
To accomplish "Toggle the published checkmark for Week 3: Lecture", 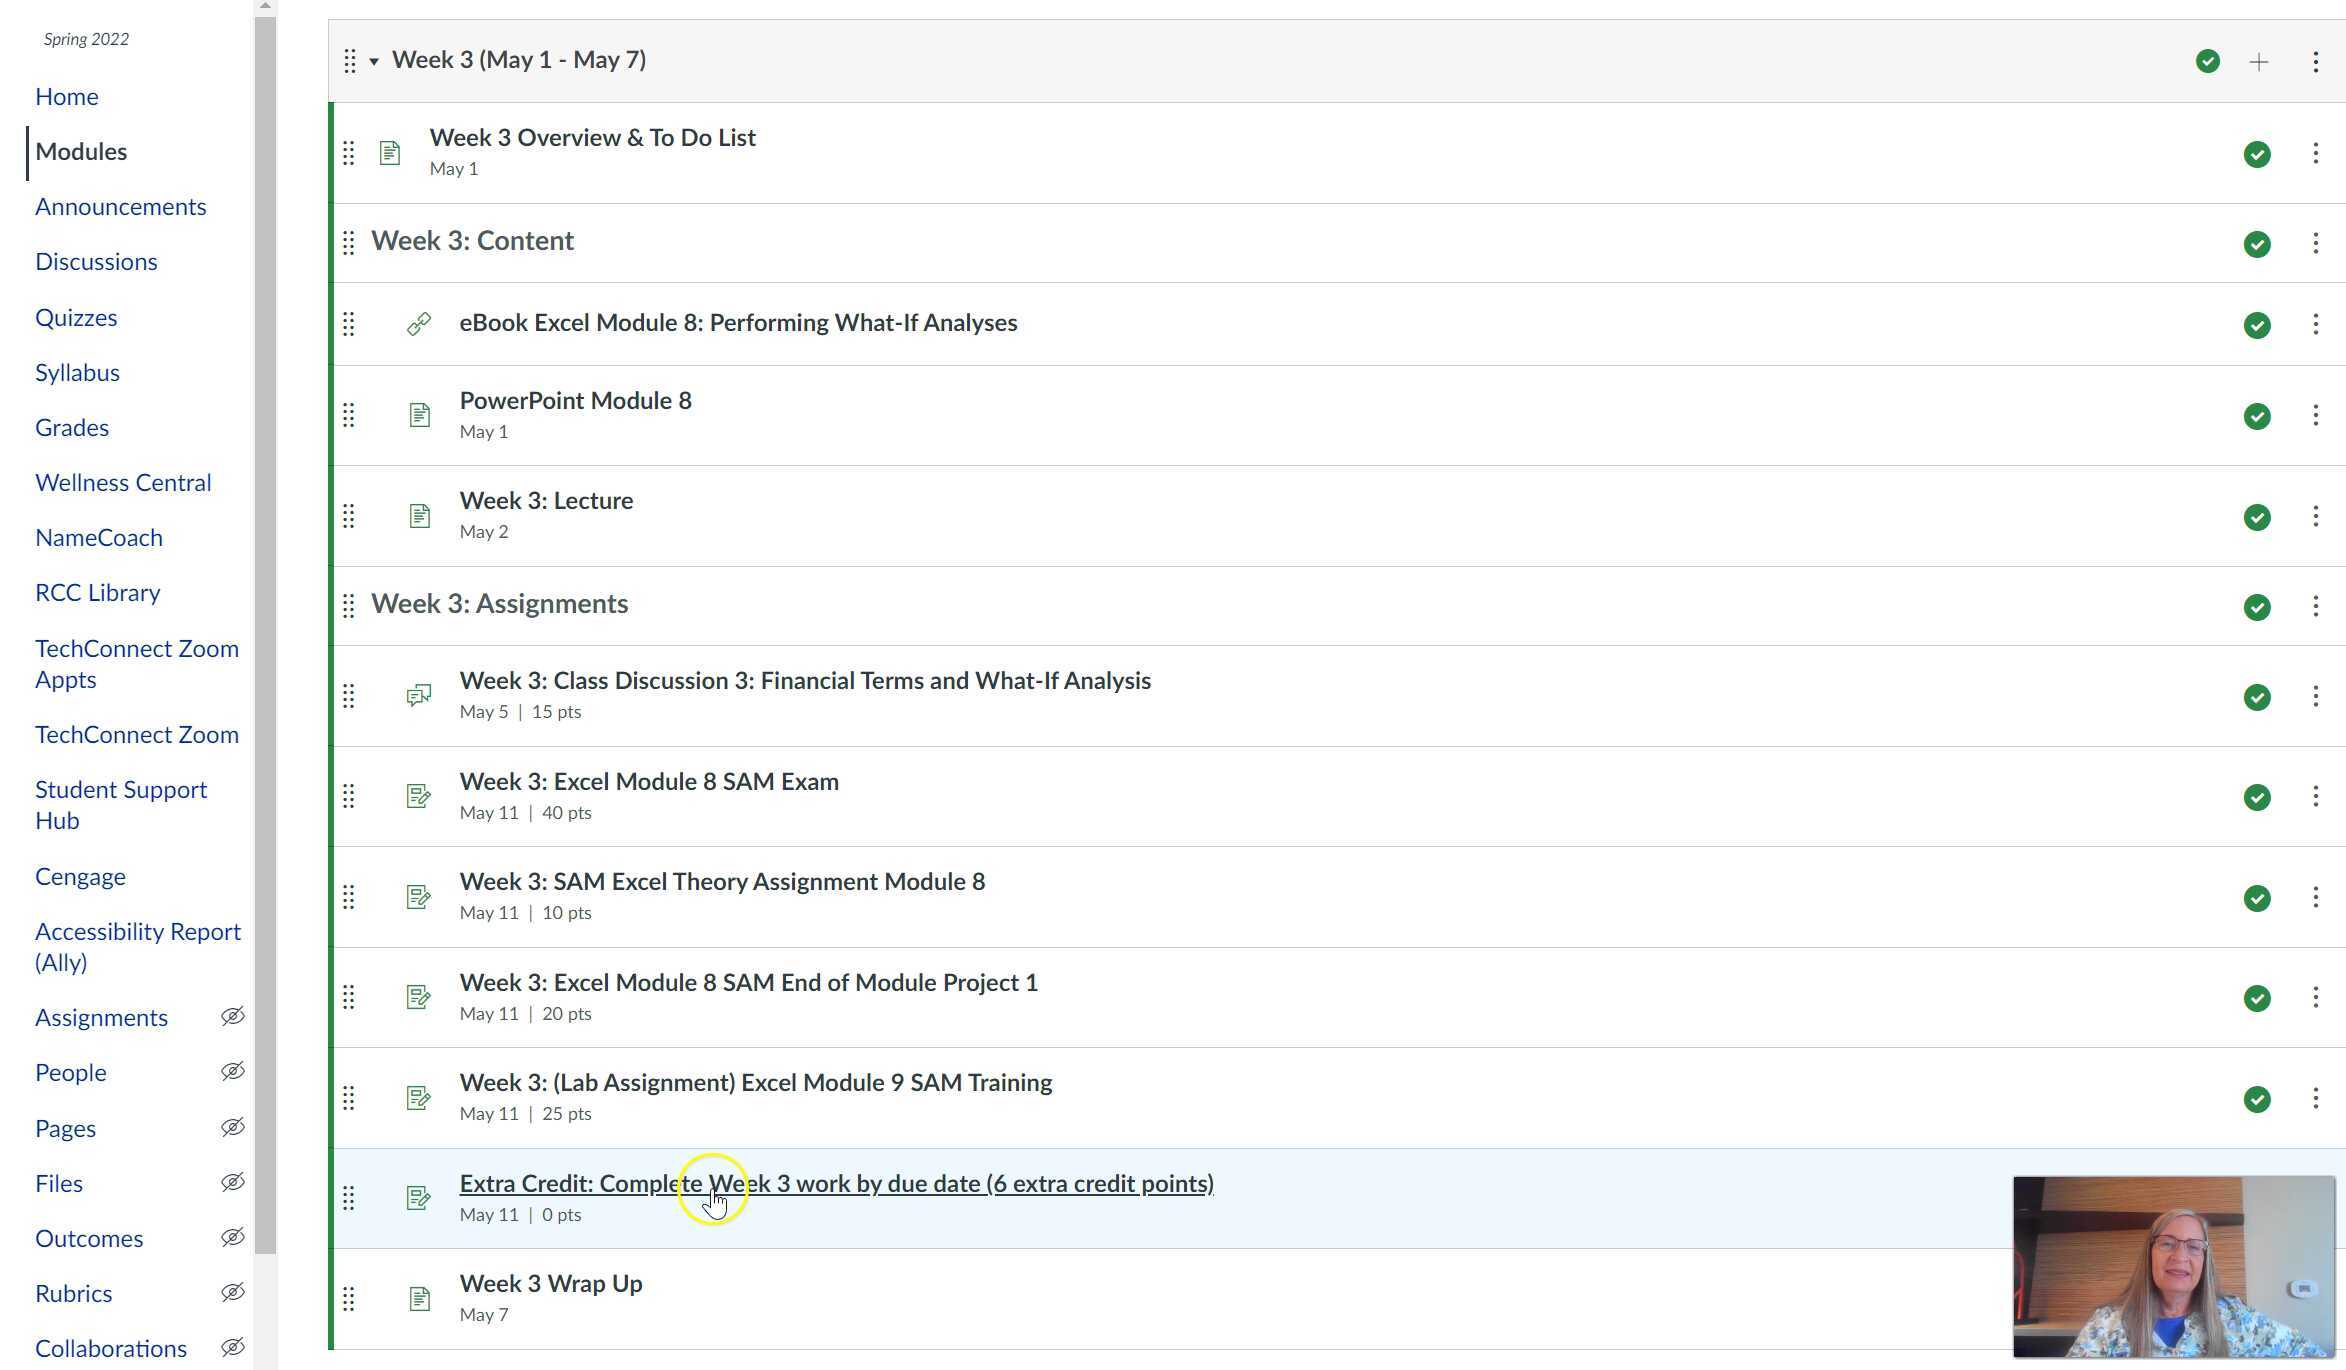I will tap(2256, 517).
